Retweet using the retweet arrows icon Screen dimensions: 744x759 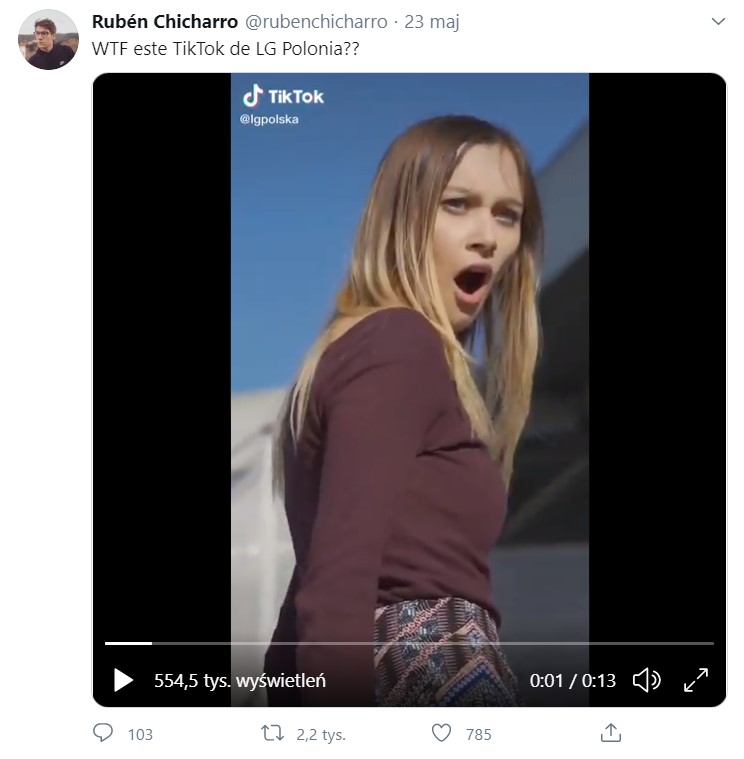272,734
